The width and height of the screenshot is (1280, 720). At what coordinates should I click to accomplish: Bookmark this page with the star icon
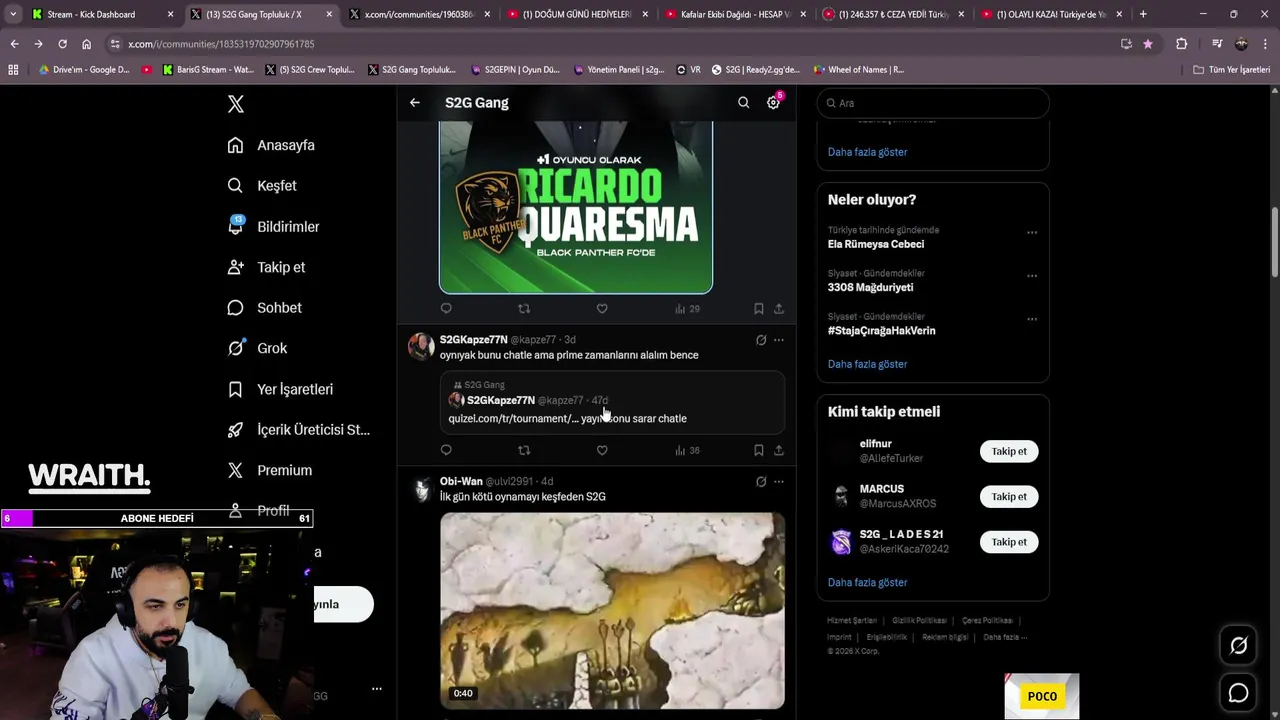[1148, 44]
